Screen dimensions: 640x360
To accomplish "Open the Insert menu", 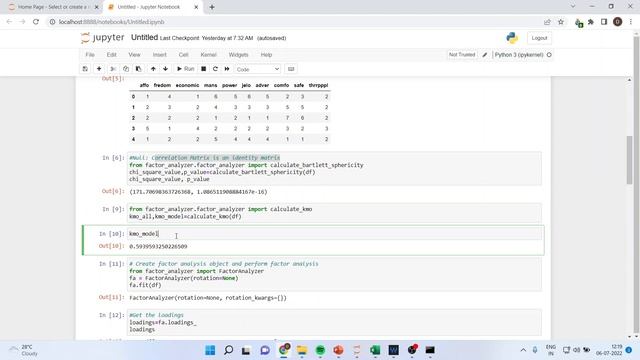I will [x=160, y=55].
